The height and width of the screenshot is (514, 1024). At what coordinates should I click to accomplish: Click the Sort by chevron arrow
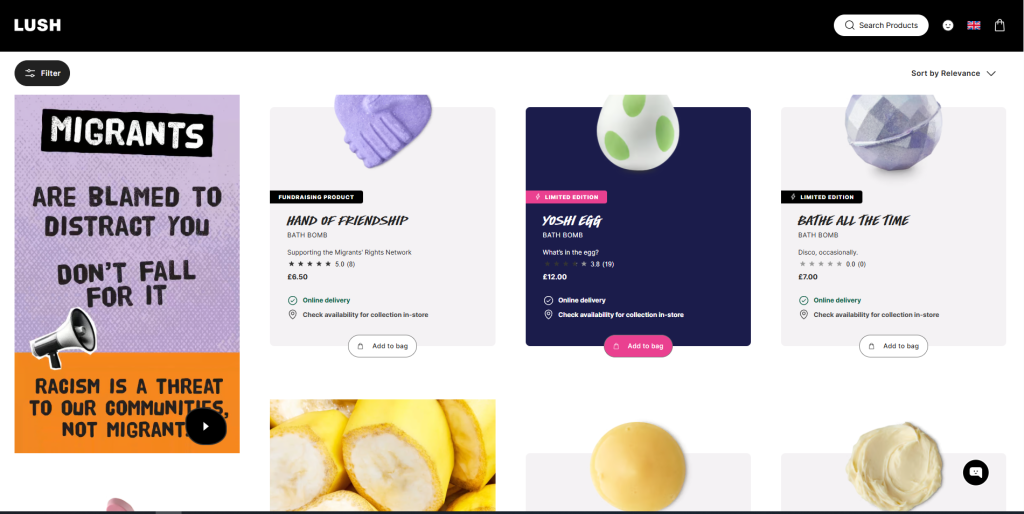tap(991, 73)
